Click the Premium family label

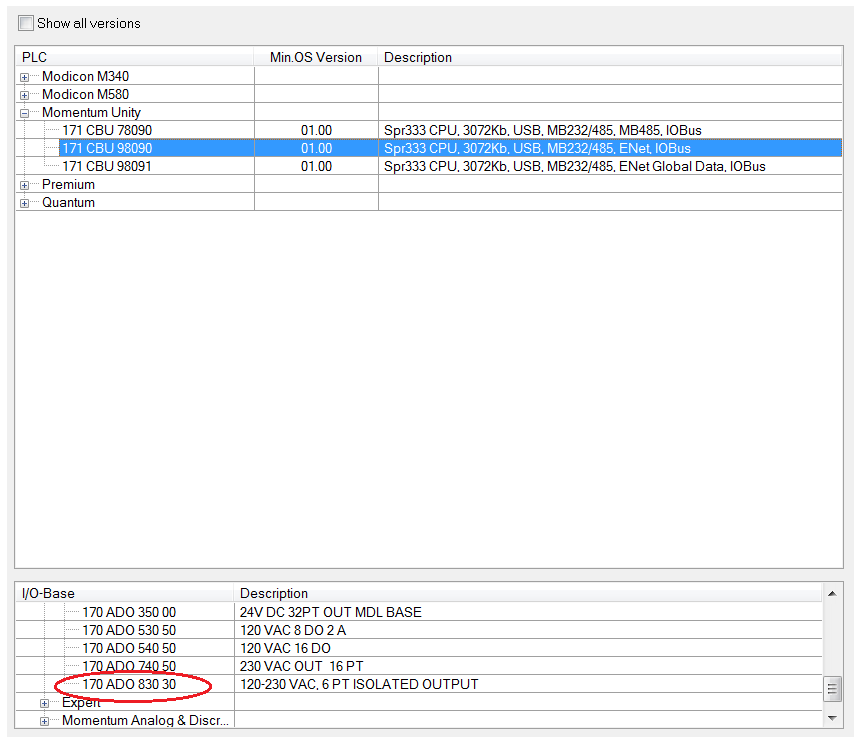point(68,184)
